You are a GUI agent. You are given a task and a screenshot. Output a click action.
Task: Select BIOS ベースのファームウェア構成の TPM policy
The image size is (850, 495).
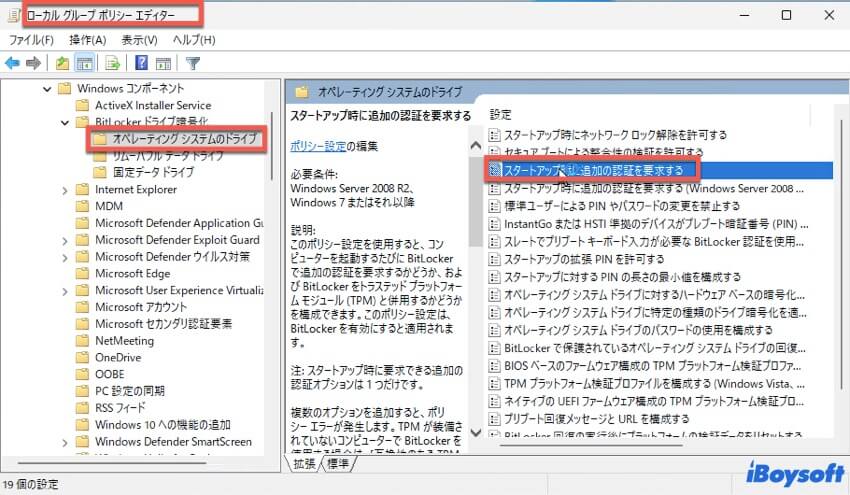coord(653,365)
